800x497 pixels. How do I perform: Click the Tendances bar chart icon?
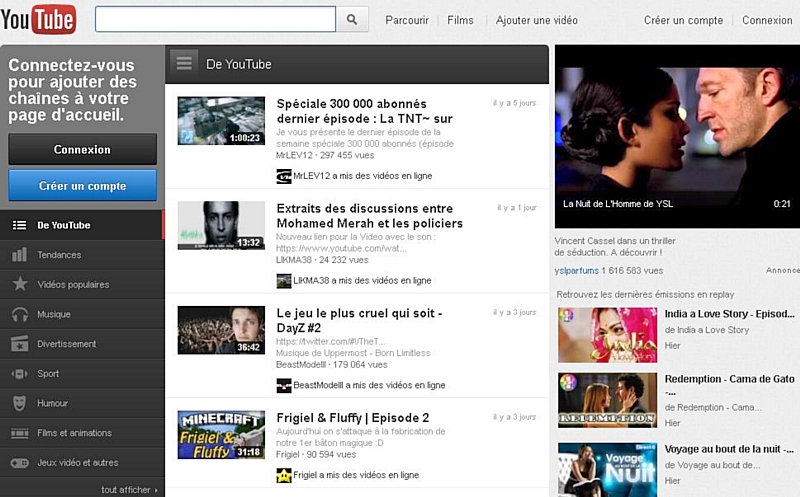click(19, 255)
